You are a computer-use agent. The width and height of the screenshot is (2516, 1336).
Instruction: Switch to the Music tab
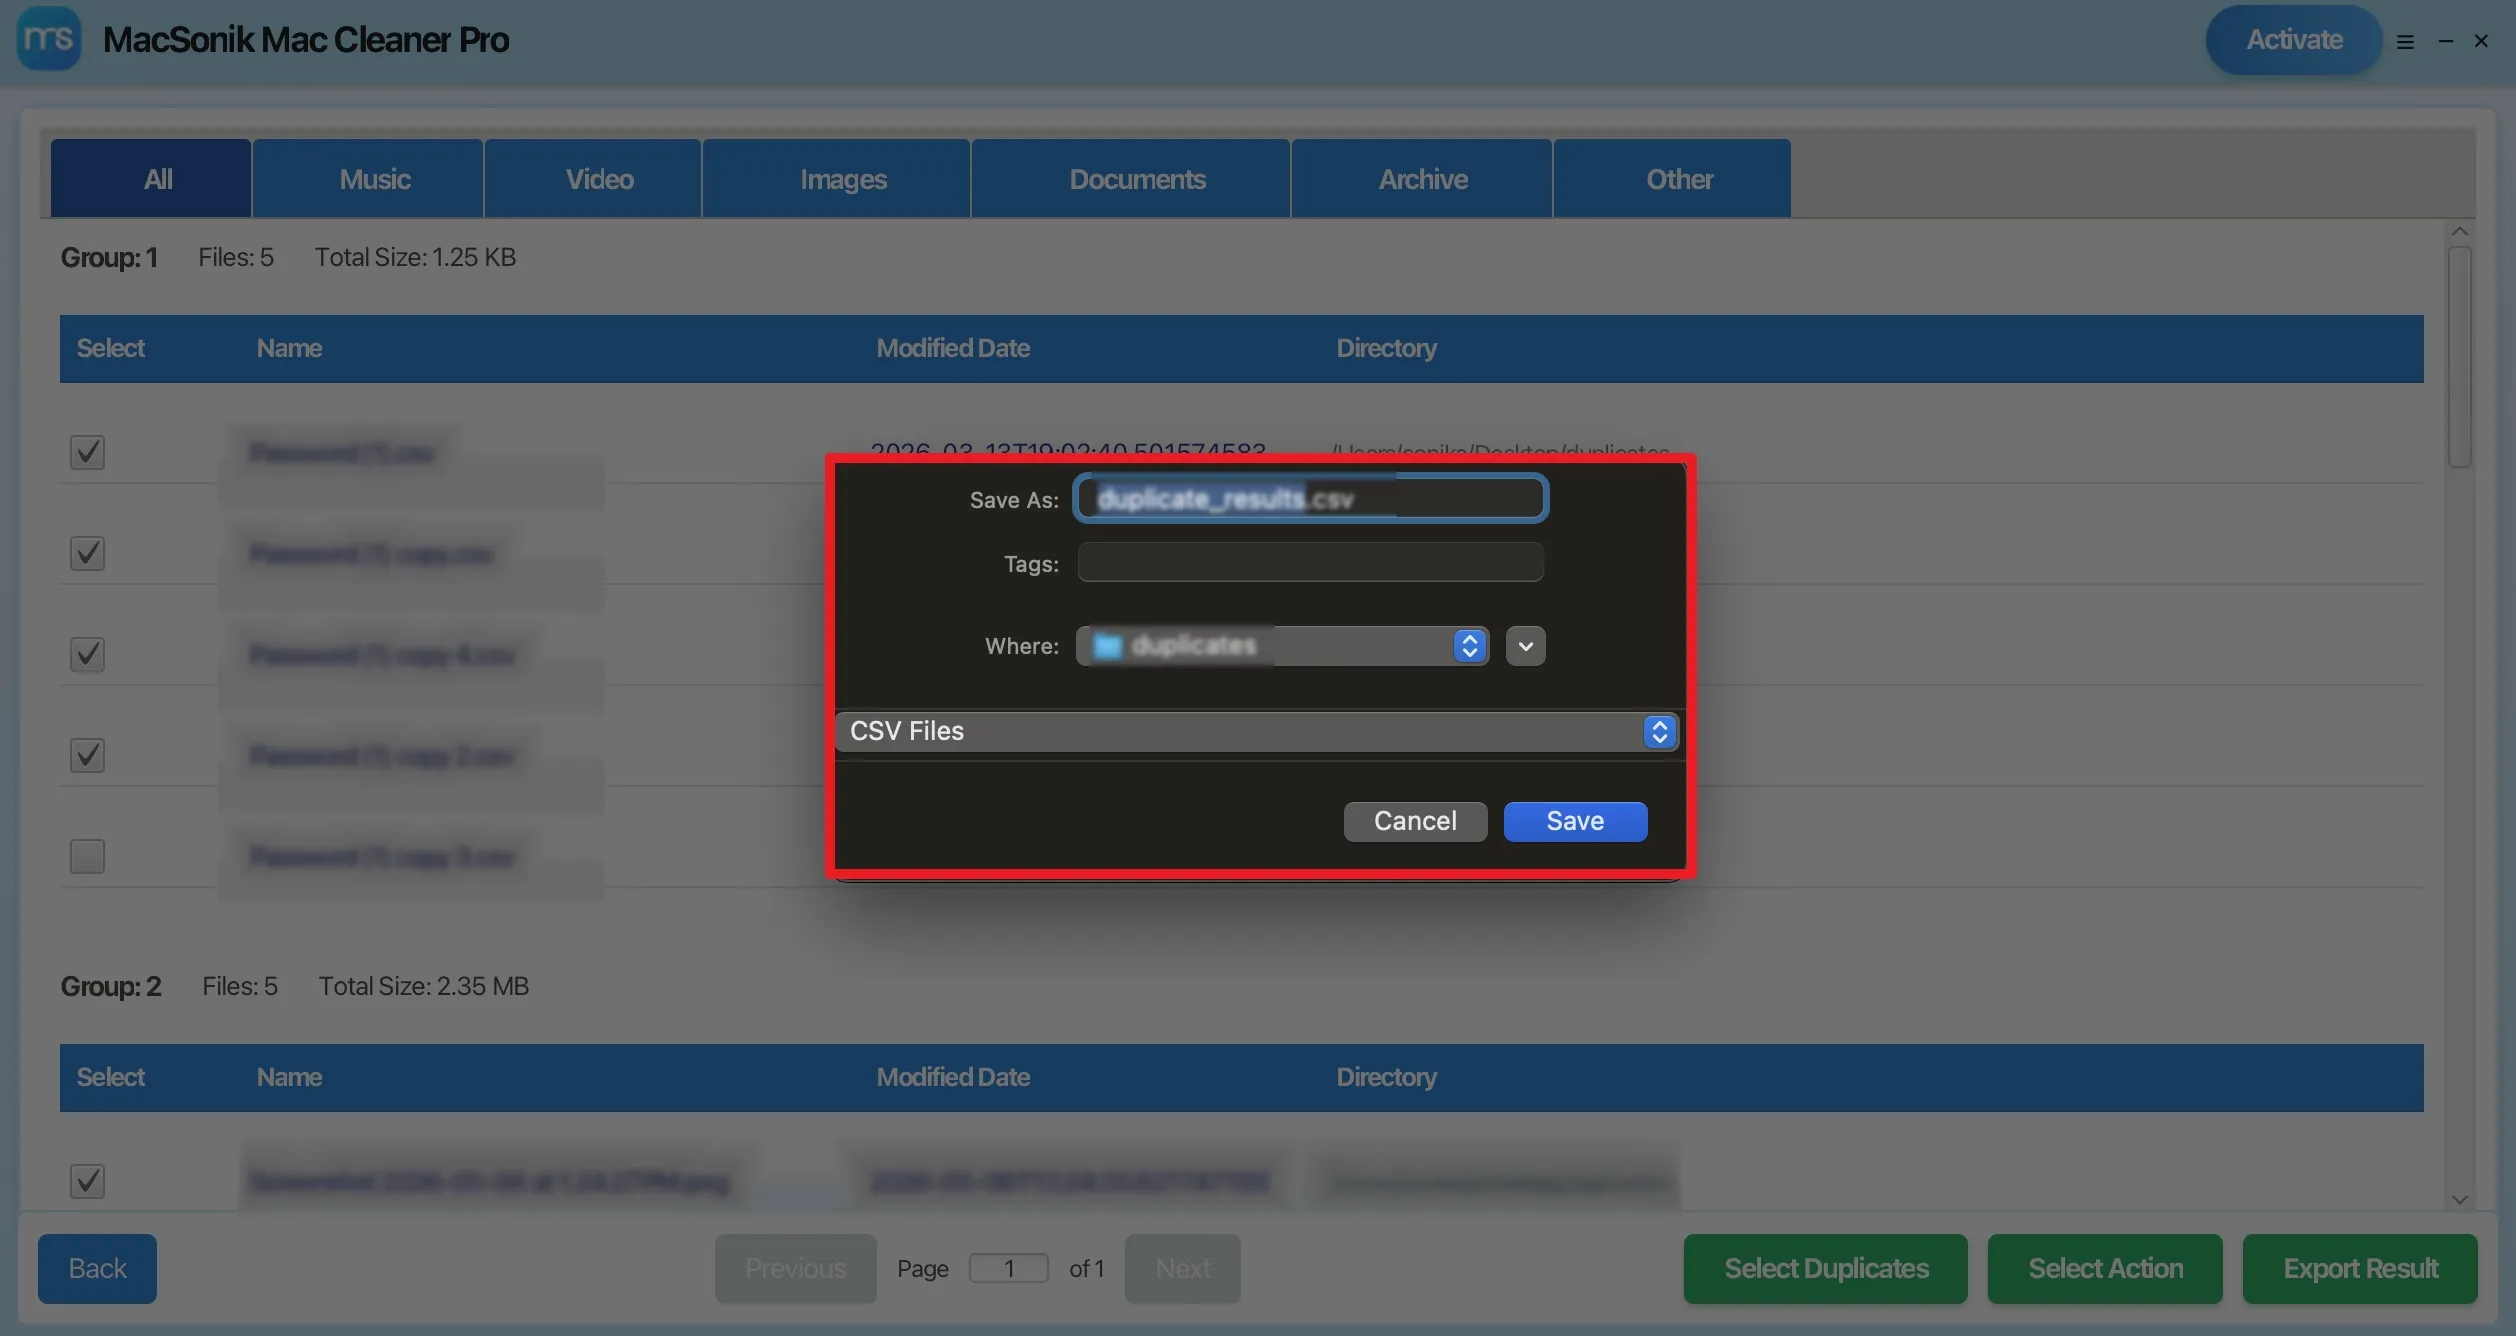click(368, 179)
